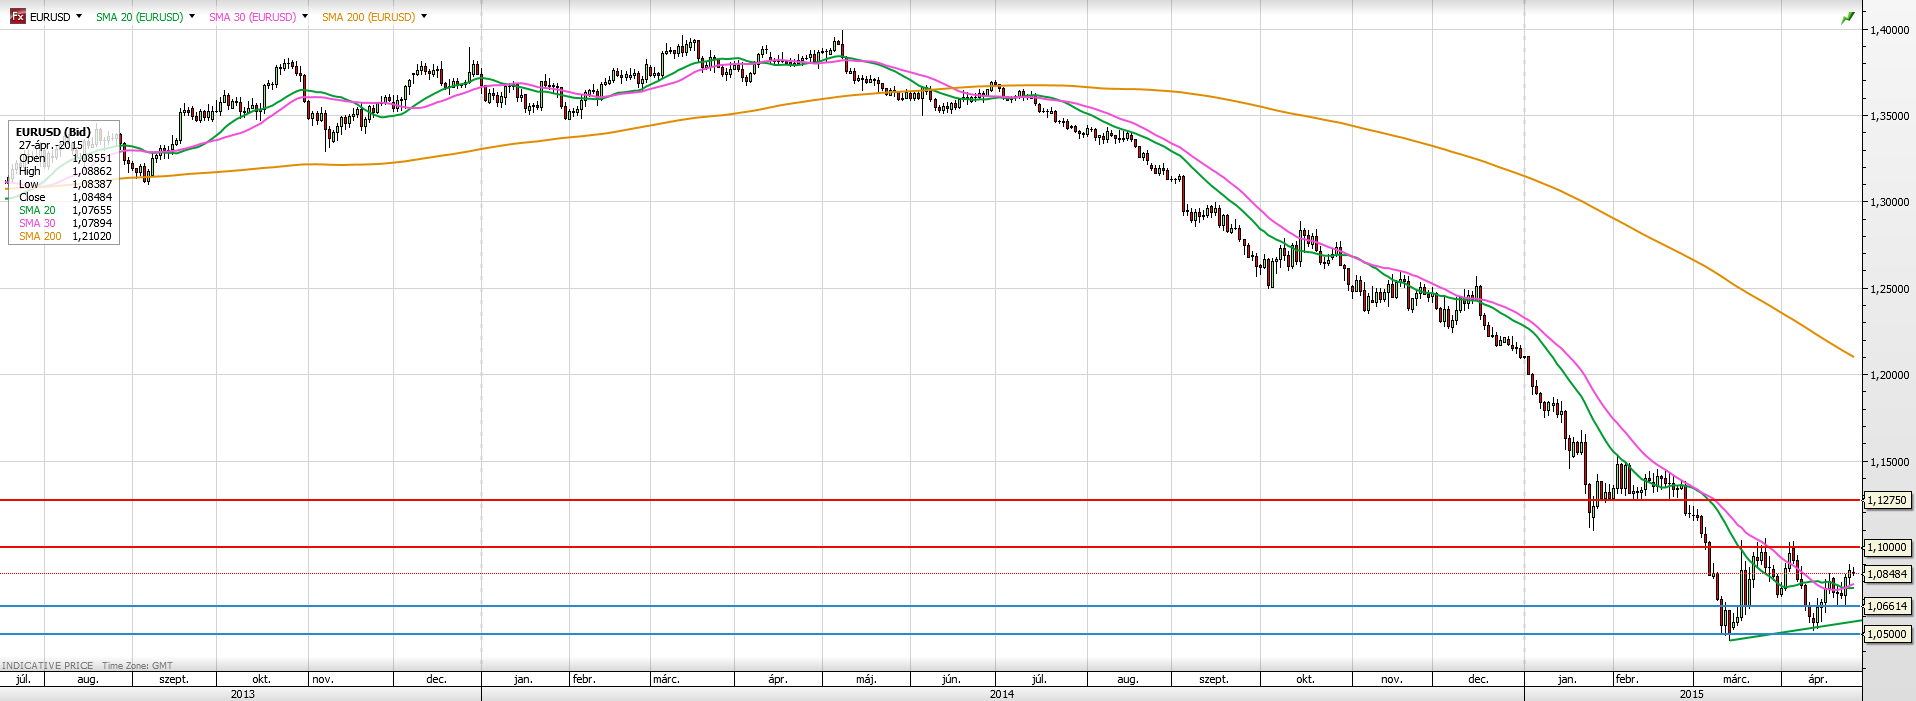Screen dimensions: 1916x701
Task: Select the 1,12750 price level tag
Action: 1887,500
